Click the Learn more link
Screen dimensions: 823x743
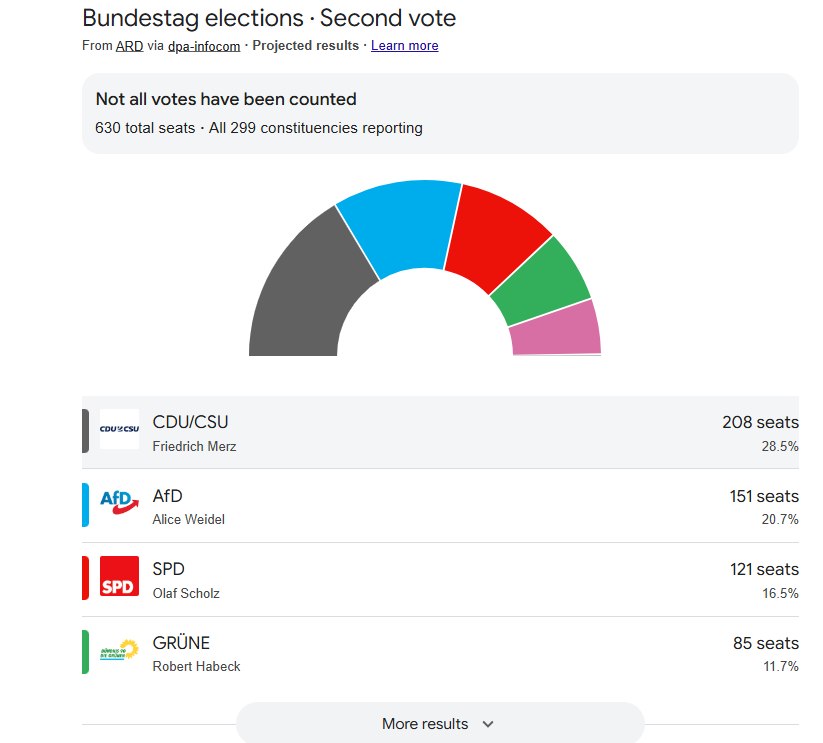point(404,46)
